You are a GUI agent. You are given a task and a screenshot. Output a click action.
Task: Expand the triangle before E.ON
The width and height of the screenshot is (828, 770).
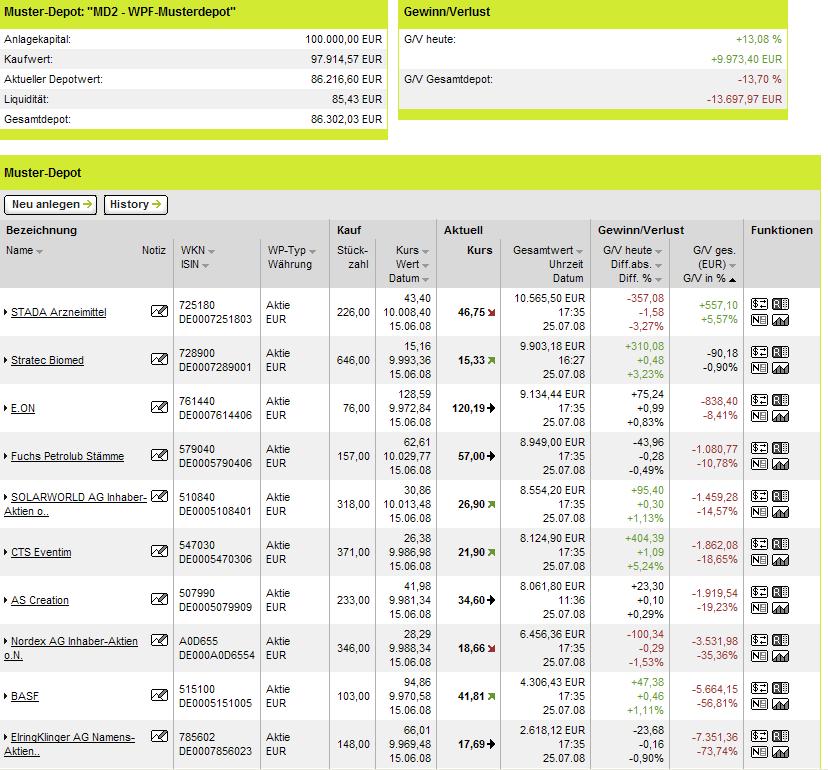(6, 408)
